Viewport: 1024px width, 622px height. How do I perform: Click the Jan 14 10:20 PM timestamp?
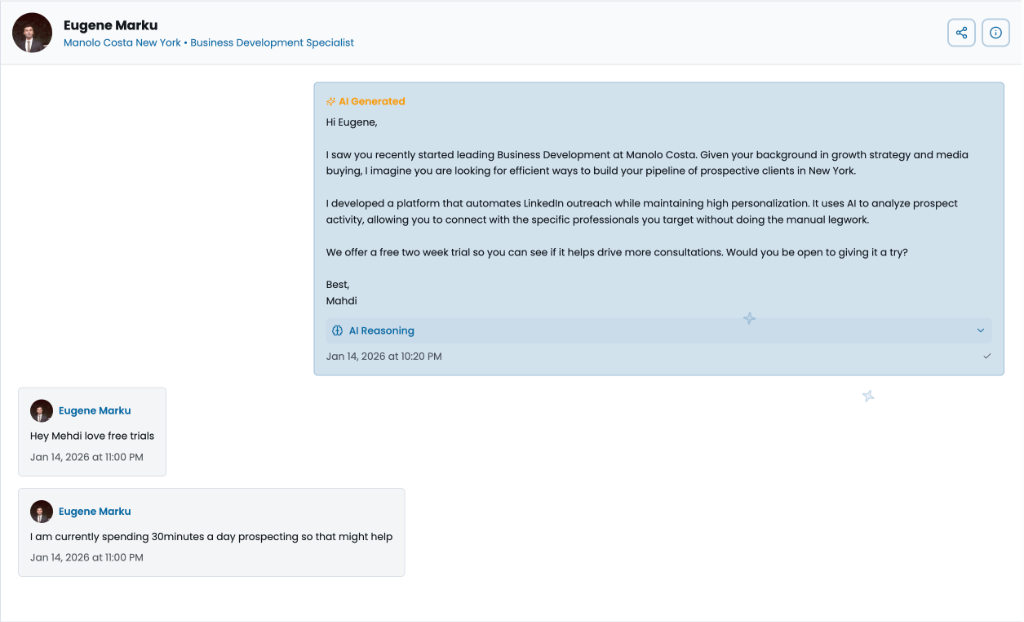click(386, 356)
